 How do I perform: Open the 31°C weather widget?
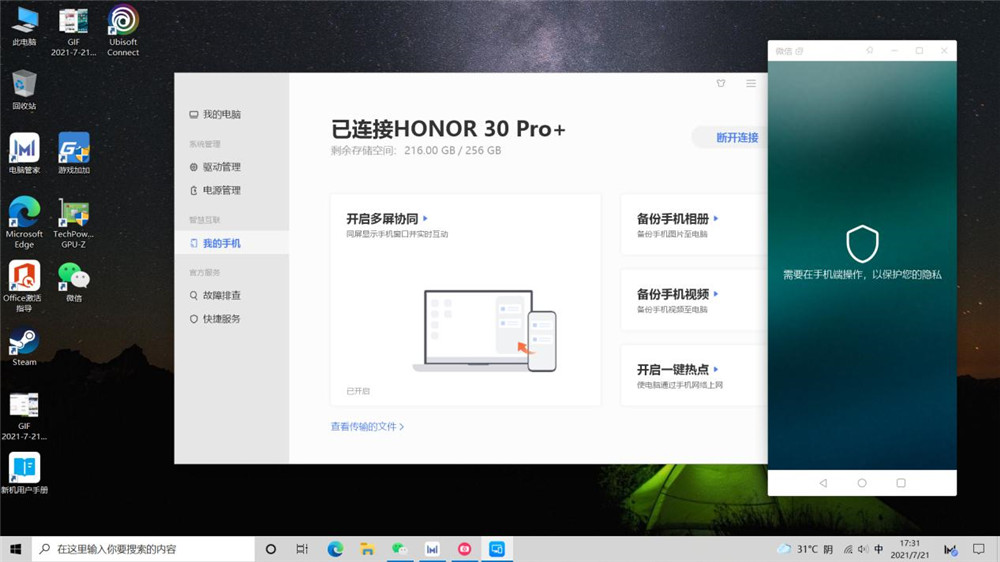805,549
